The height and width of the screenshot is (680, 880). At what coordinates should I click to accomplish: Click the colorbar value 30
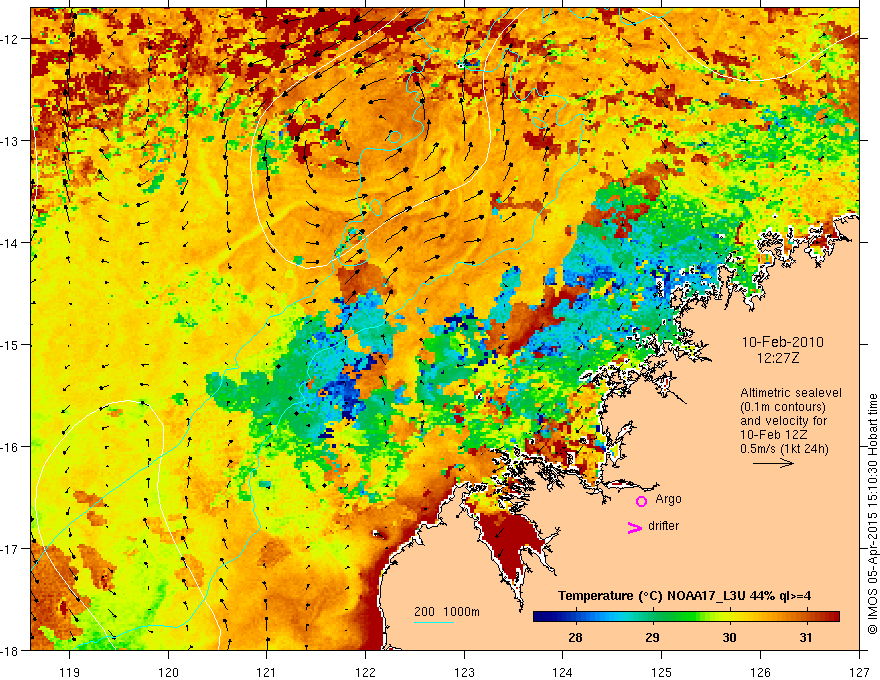pos(728,637)
